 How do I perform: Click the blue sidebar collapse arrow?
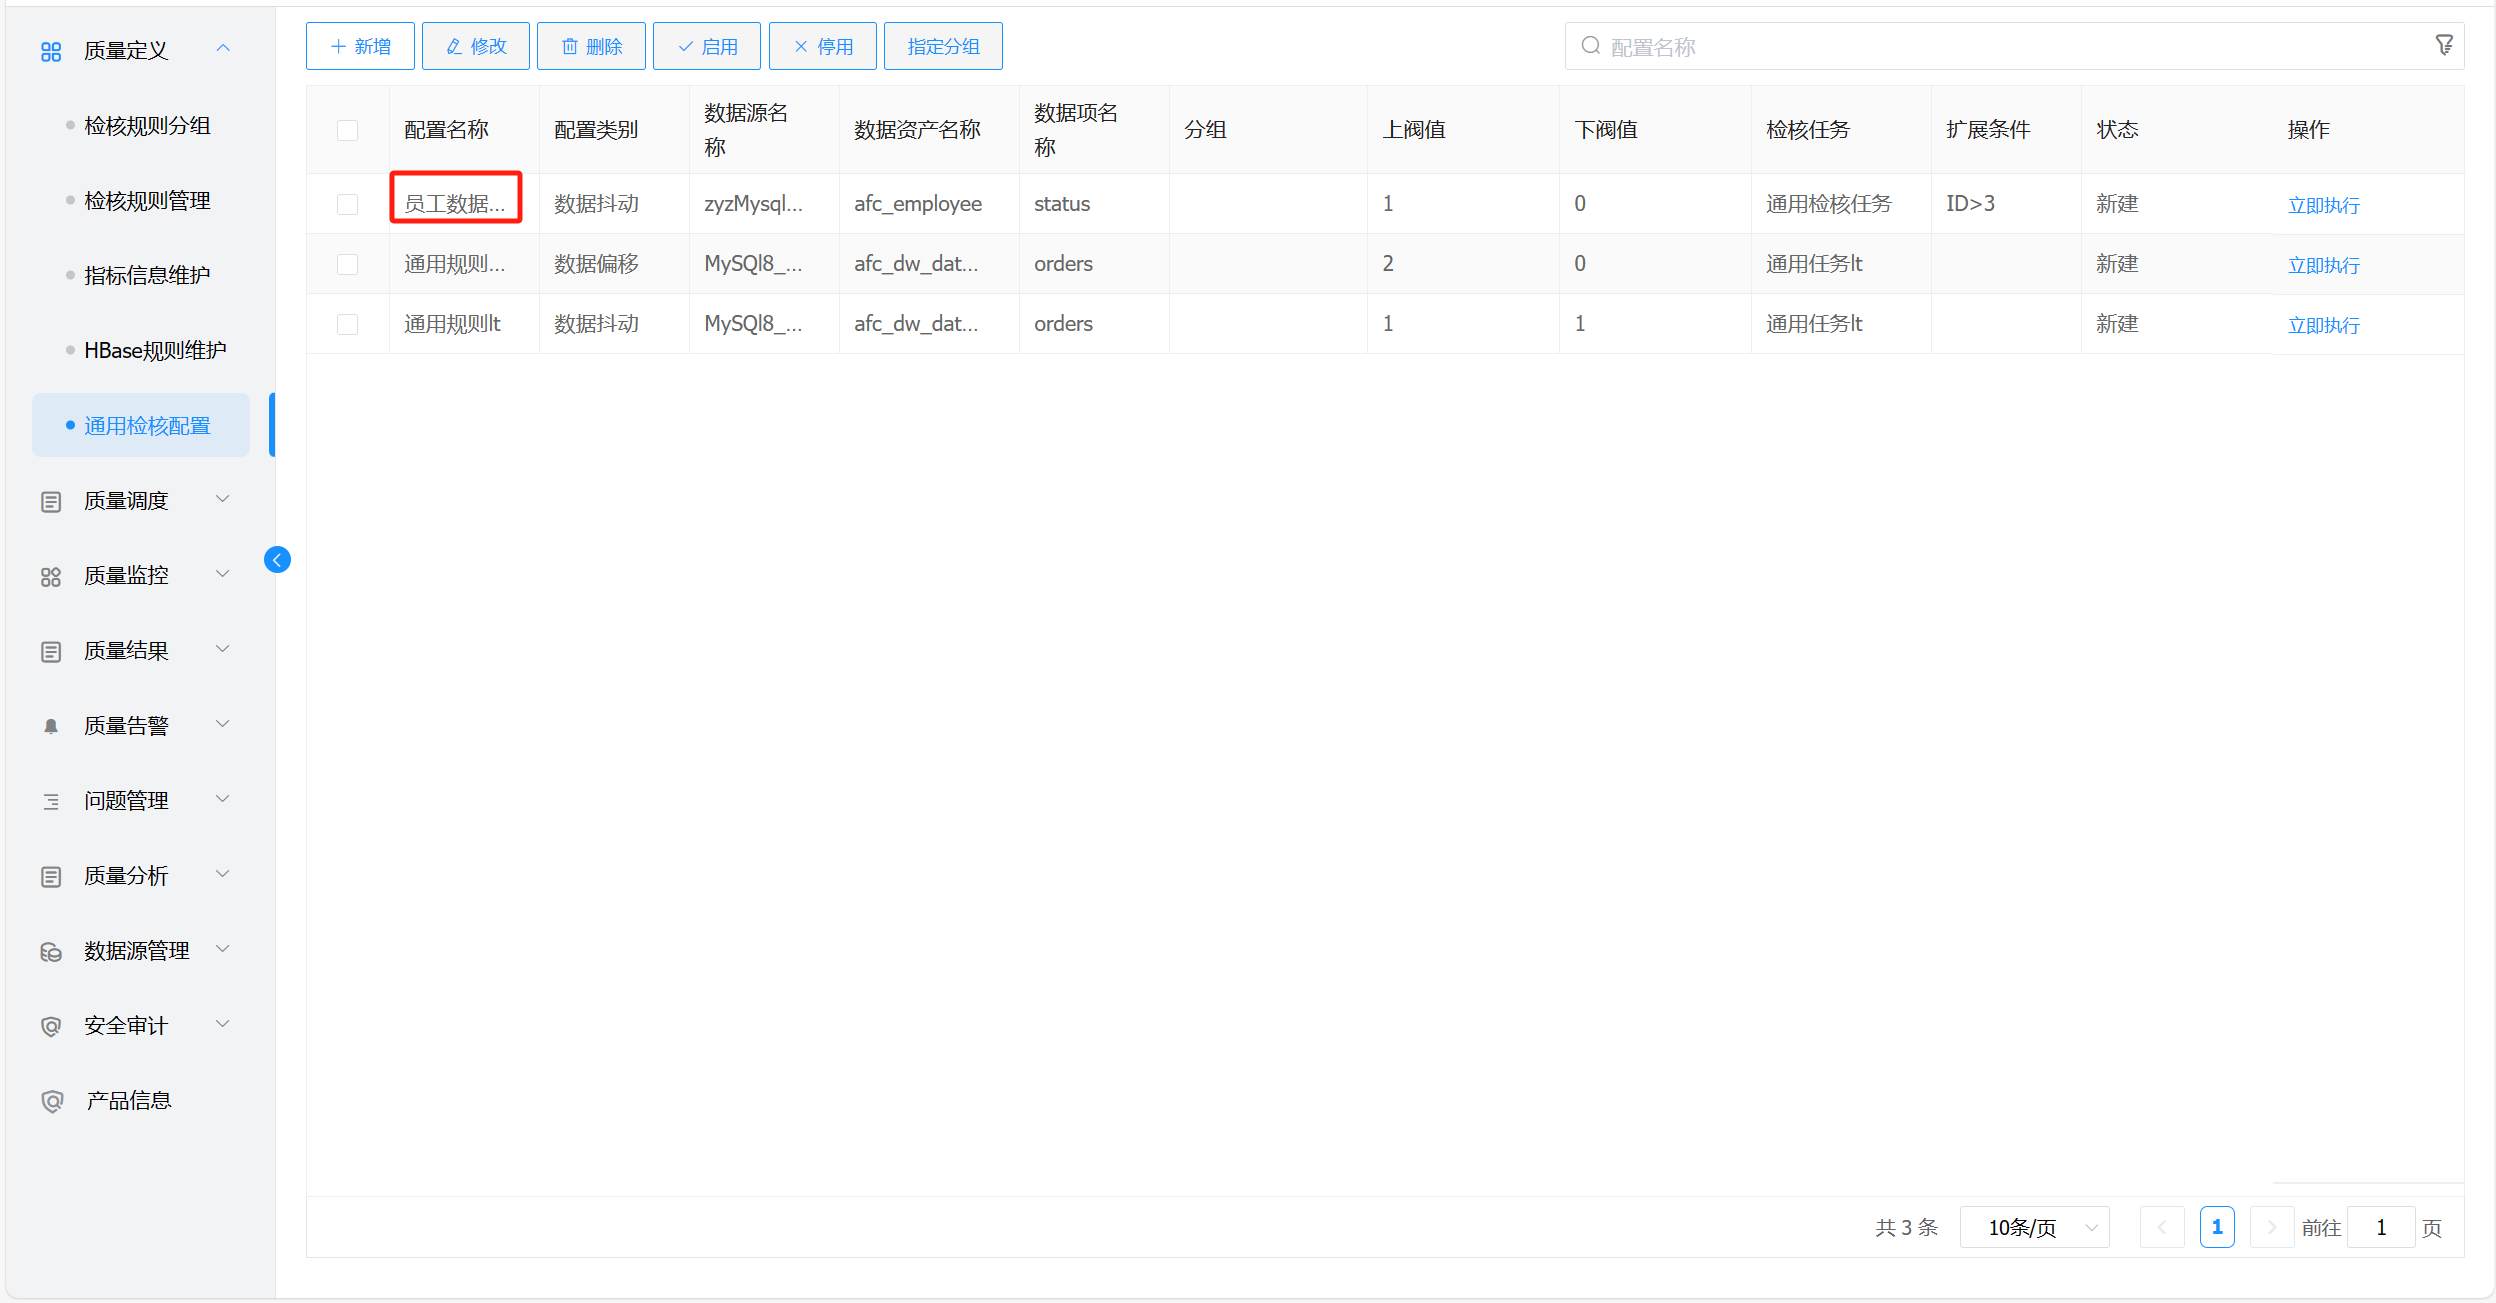click(277, 560)
